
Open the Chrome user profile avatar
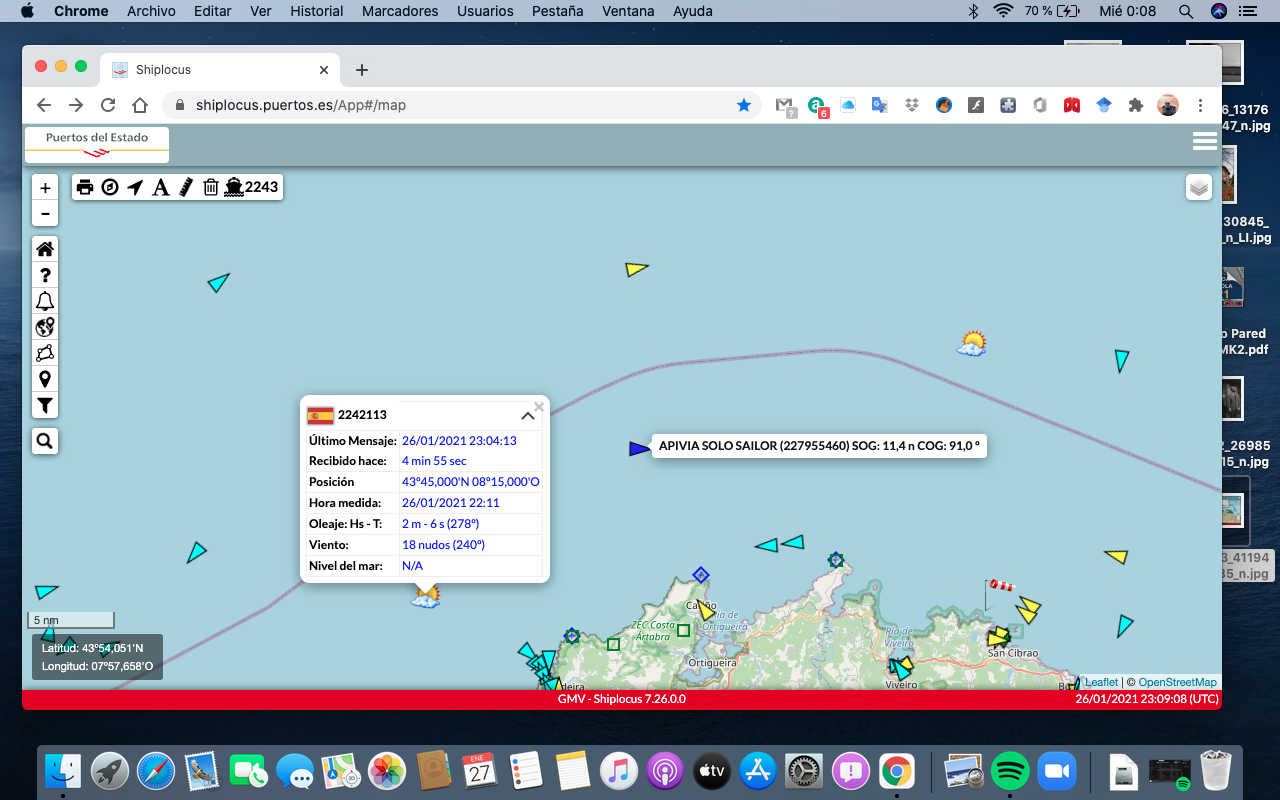1168,105
